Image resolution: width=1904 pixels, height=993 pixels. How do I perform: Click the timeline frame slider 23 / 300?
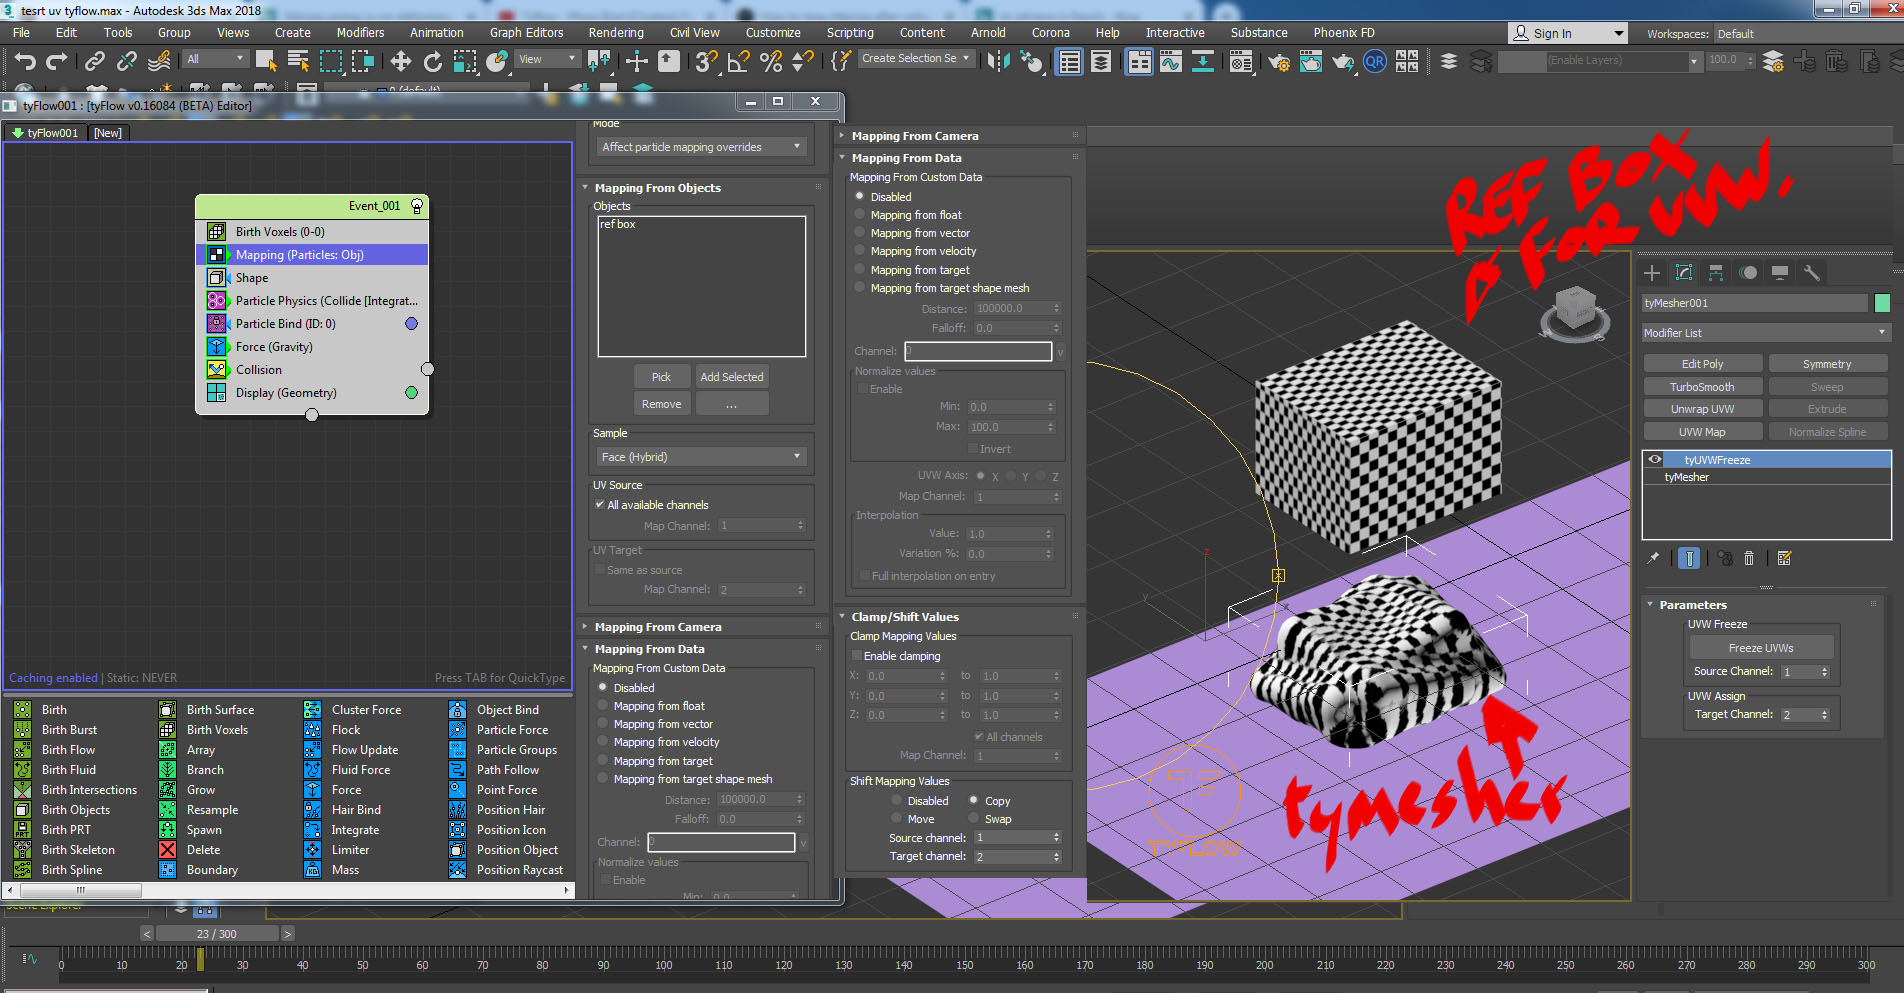[217, 934]
